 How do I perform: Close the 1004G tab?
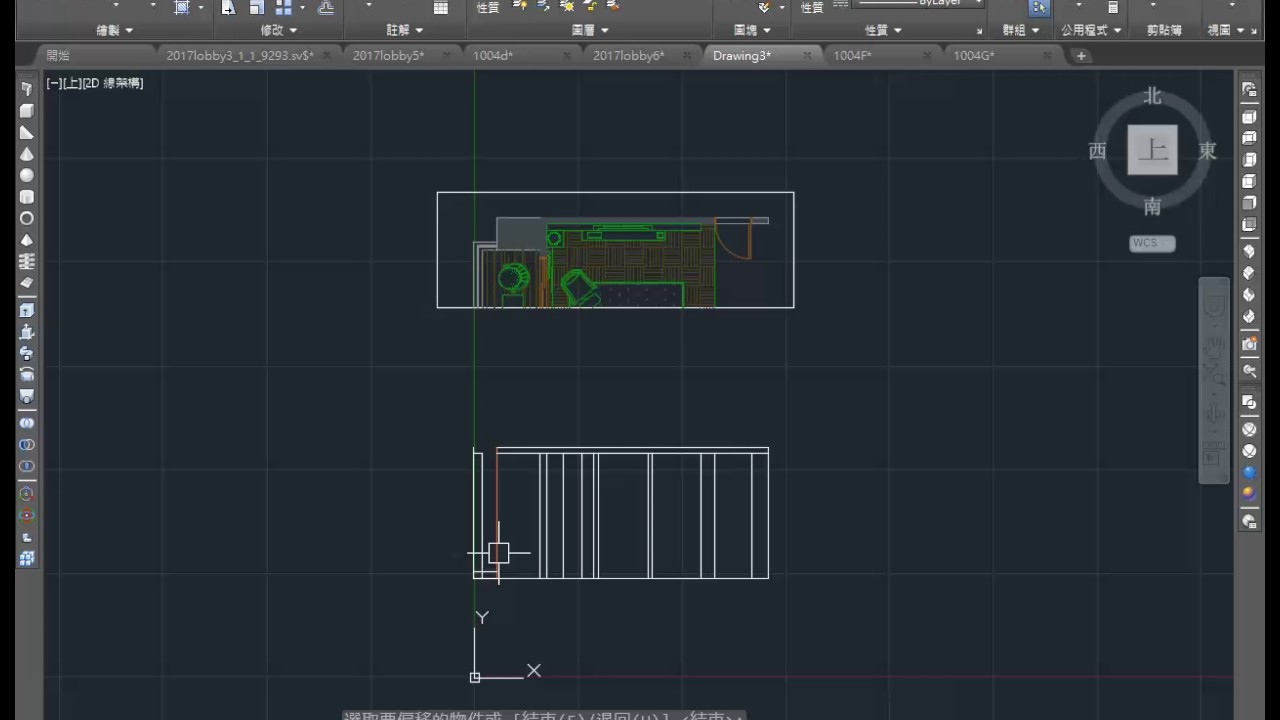coord(1045,56)
